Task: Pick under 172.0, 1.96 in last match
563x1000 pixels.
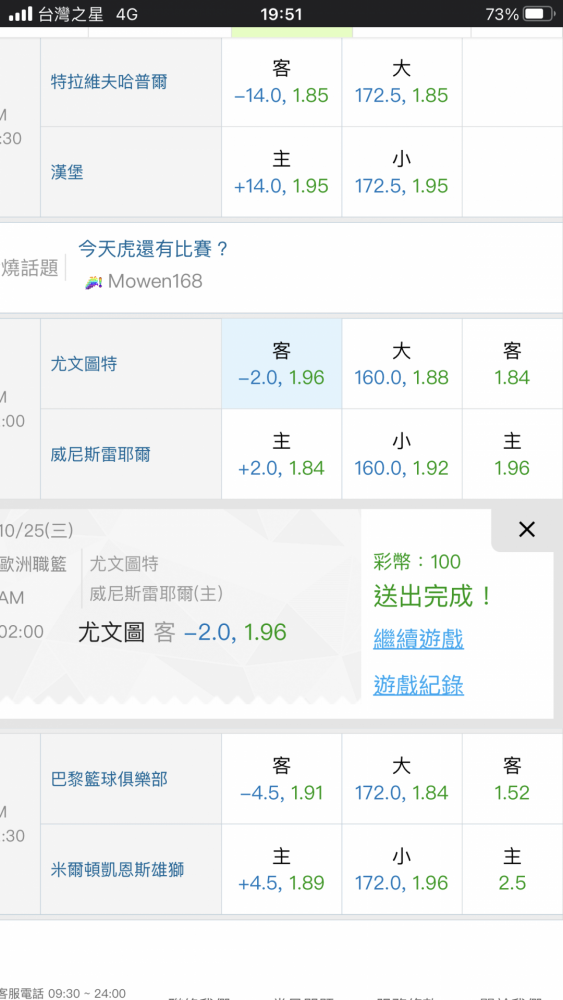Action: click(x=402, y=869)
